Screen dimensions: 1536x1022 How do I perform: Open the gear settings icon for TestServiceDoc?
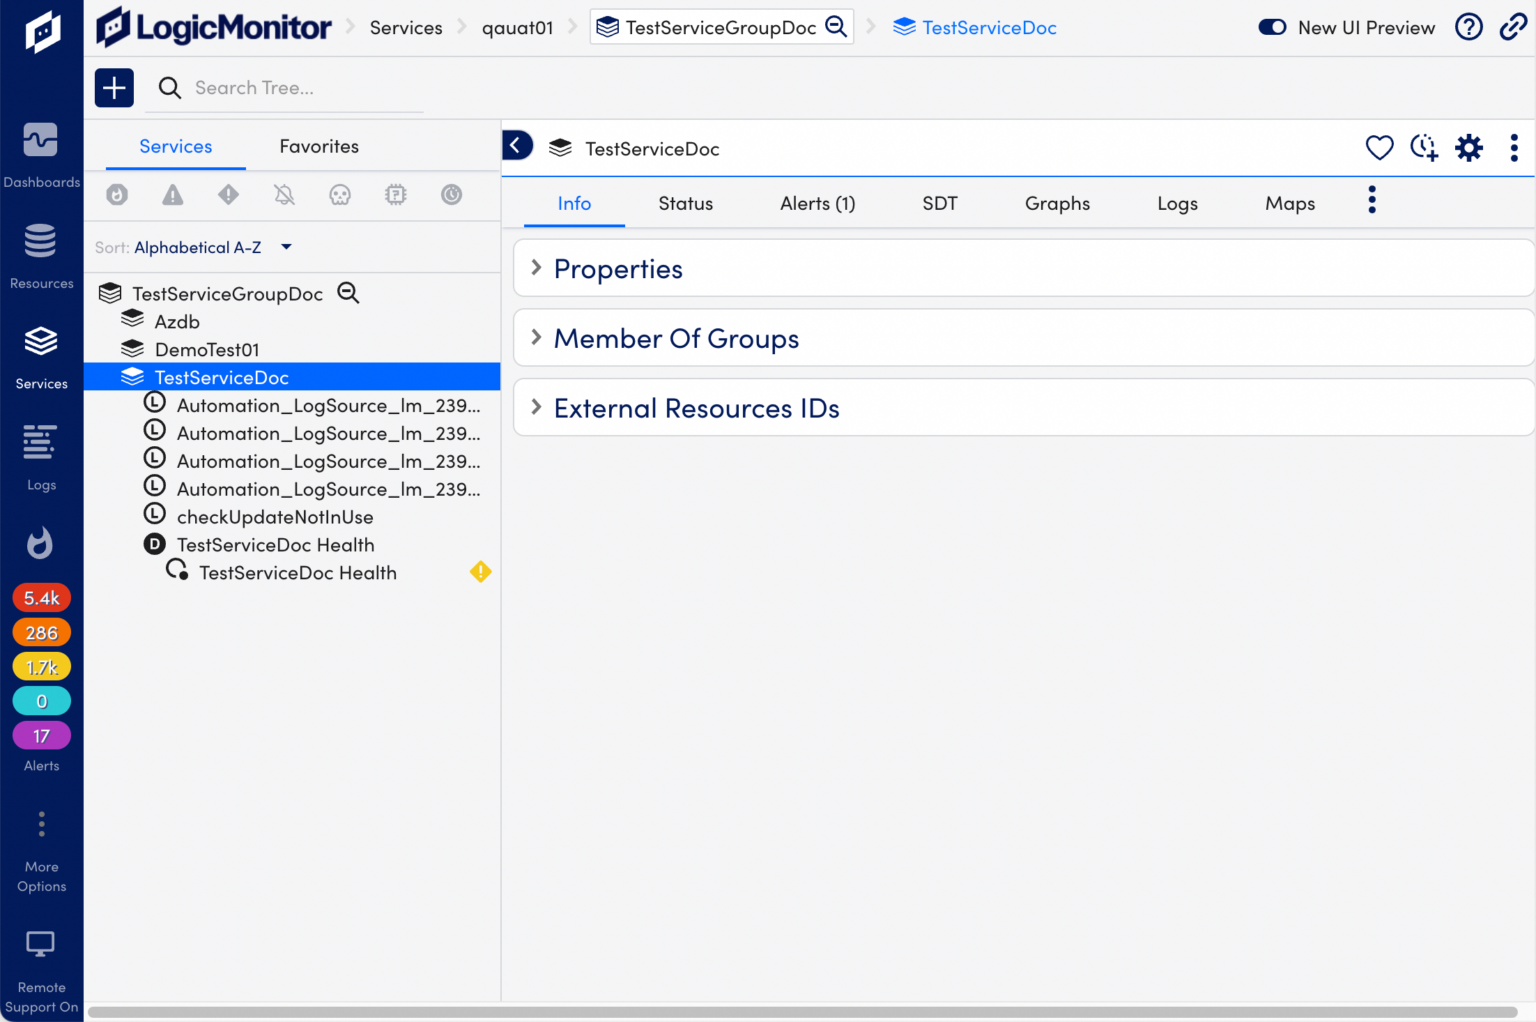[1469, 147]
